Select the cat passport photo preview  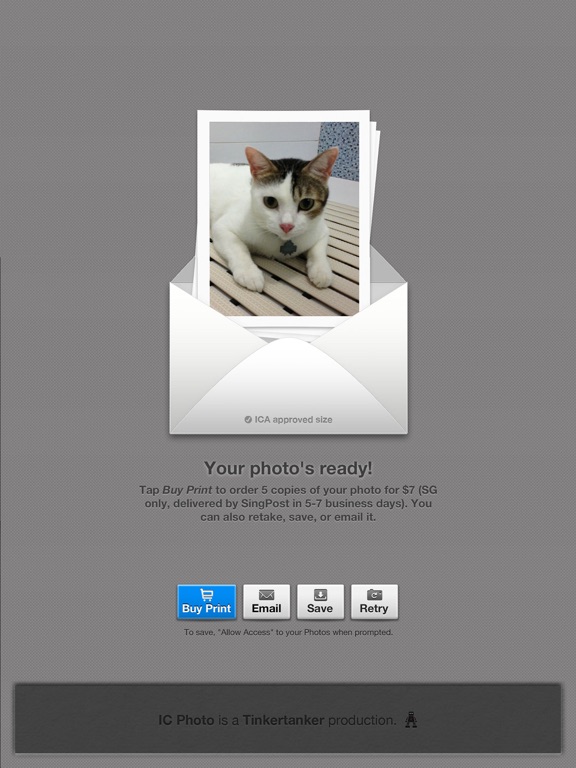[284, 218]
